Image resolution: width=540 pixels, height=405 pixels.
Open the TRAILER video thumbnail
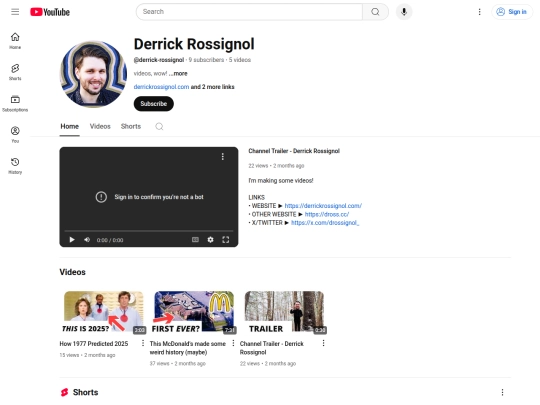click(284, 312)
